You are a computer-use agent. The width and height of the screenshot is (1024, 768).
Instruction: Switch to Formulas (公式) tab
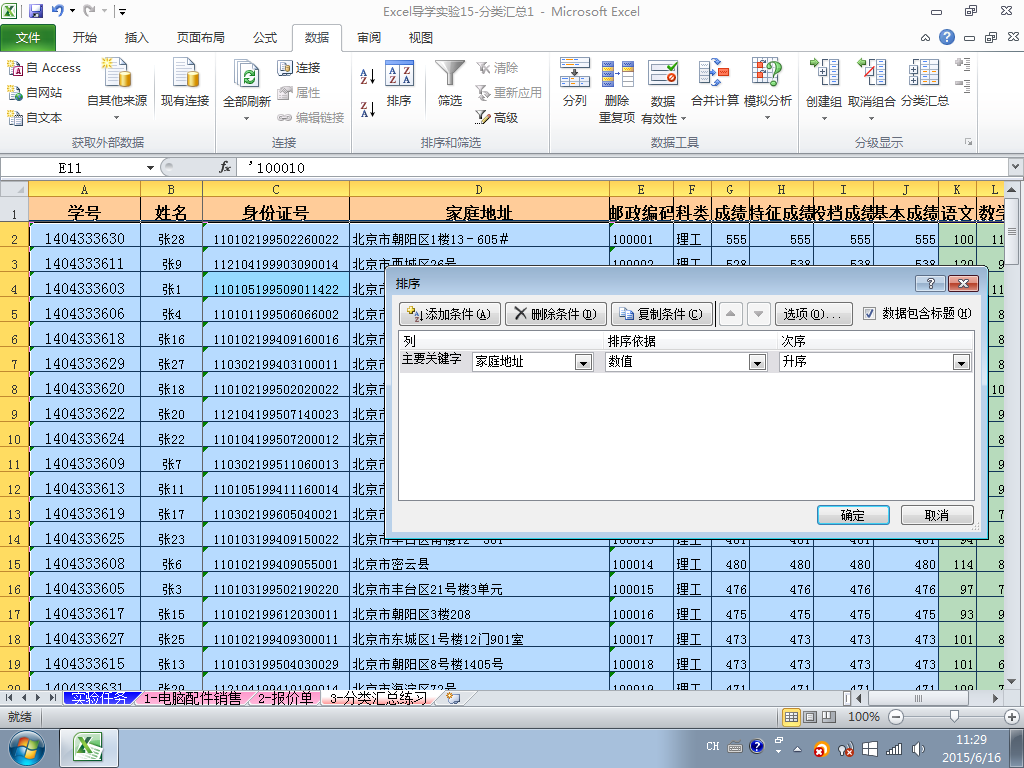265,38
